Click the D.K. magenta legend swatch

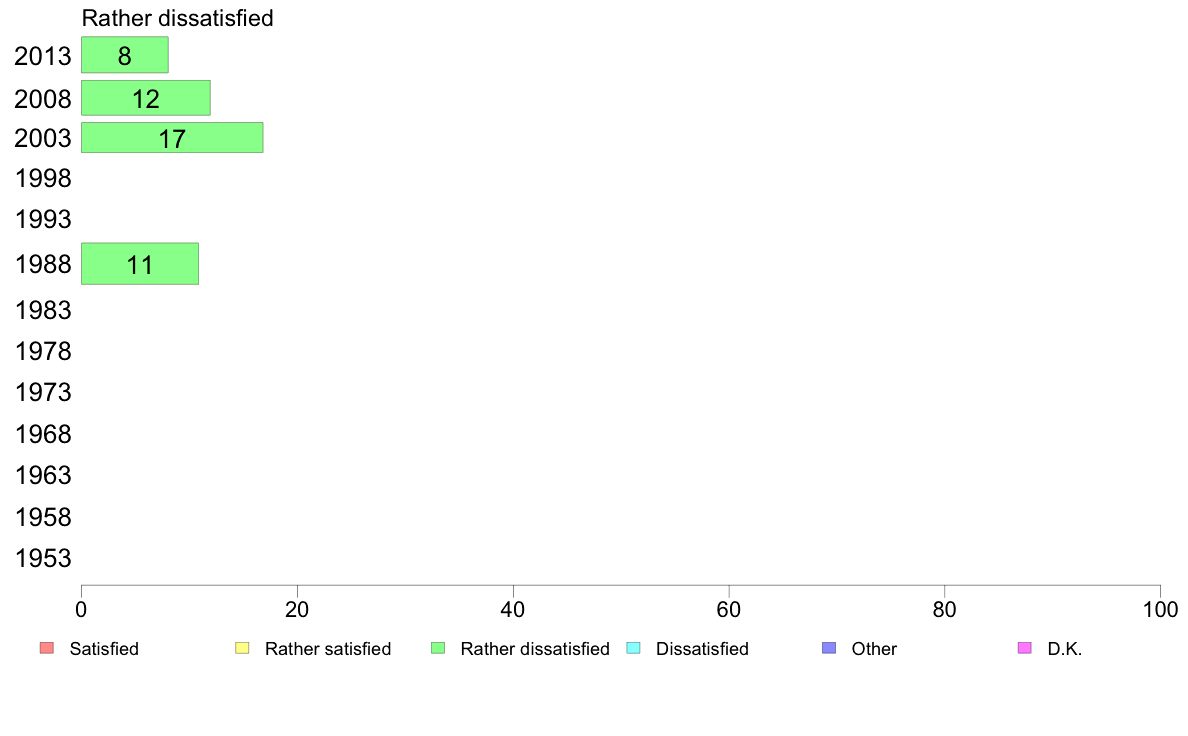pos(1024,648)
